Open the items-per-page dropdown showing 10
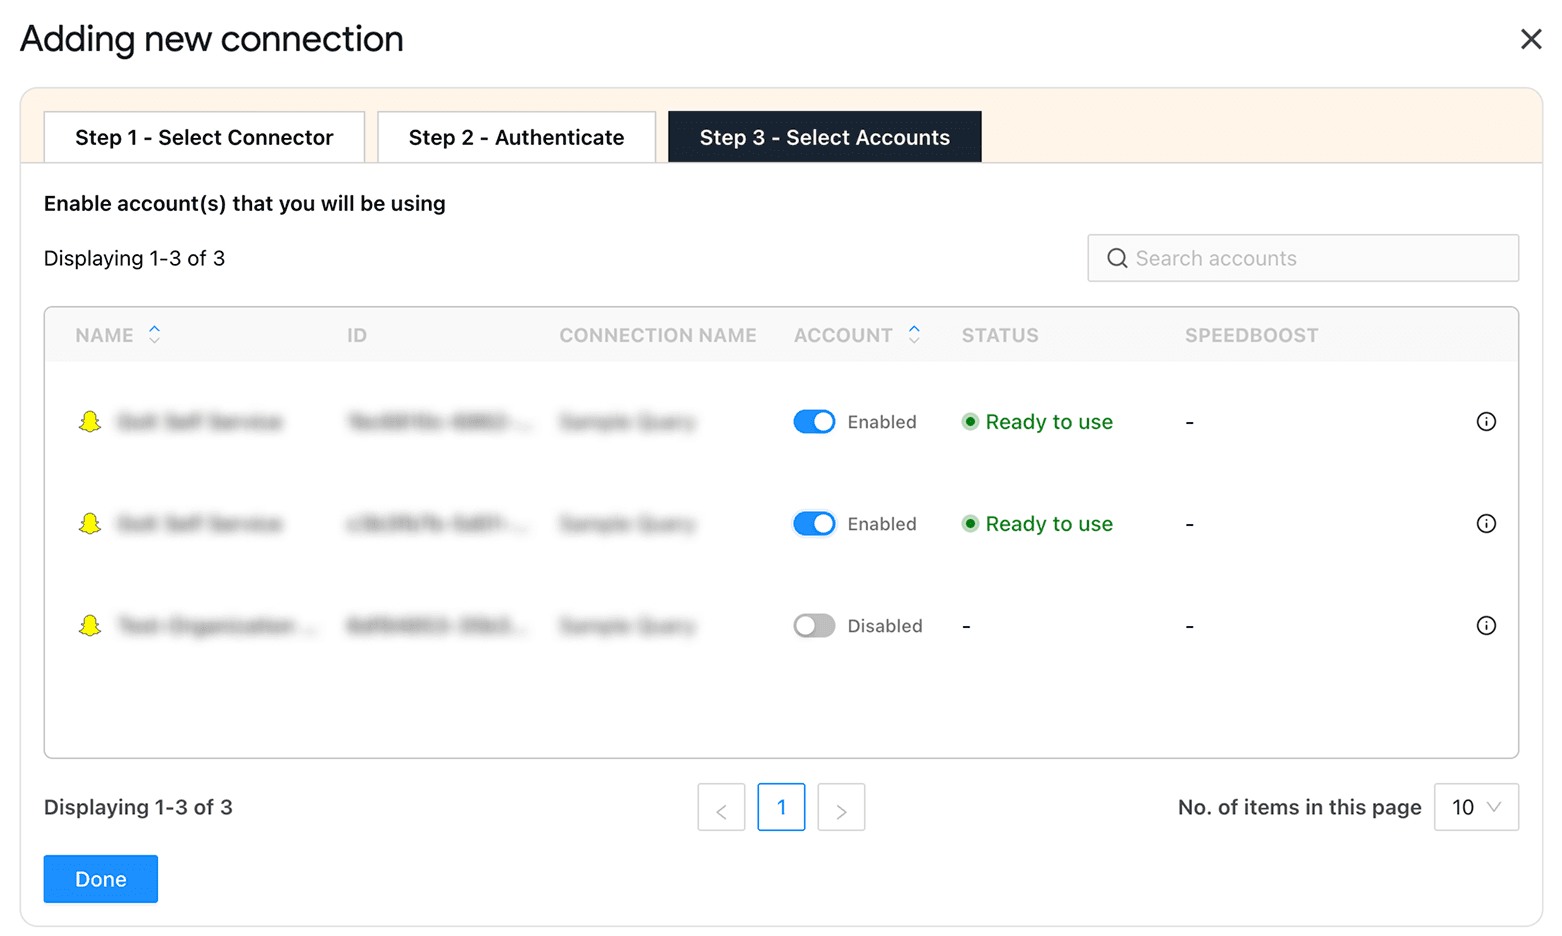This screenshot has width=1562, height=936. 1476,807
